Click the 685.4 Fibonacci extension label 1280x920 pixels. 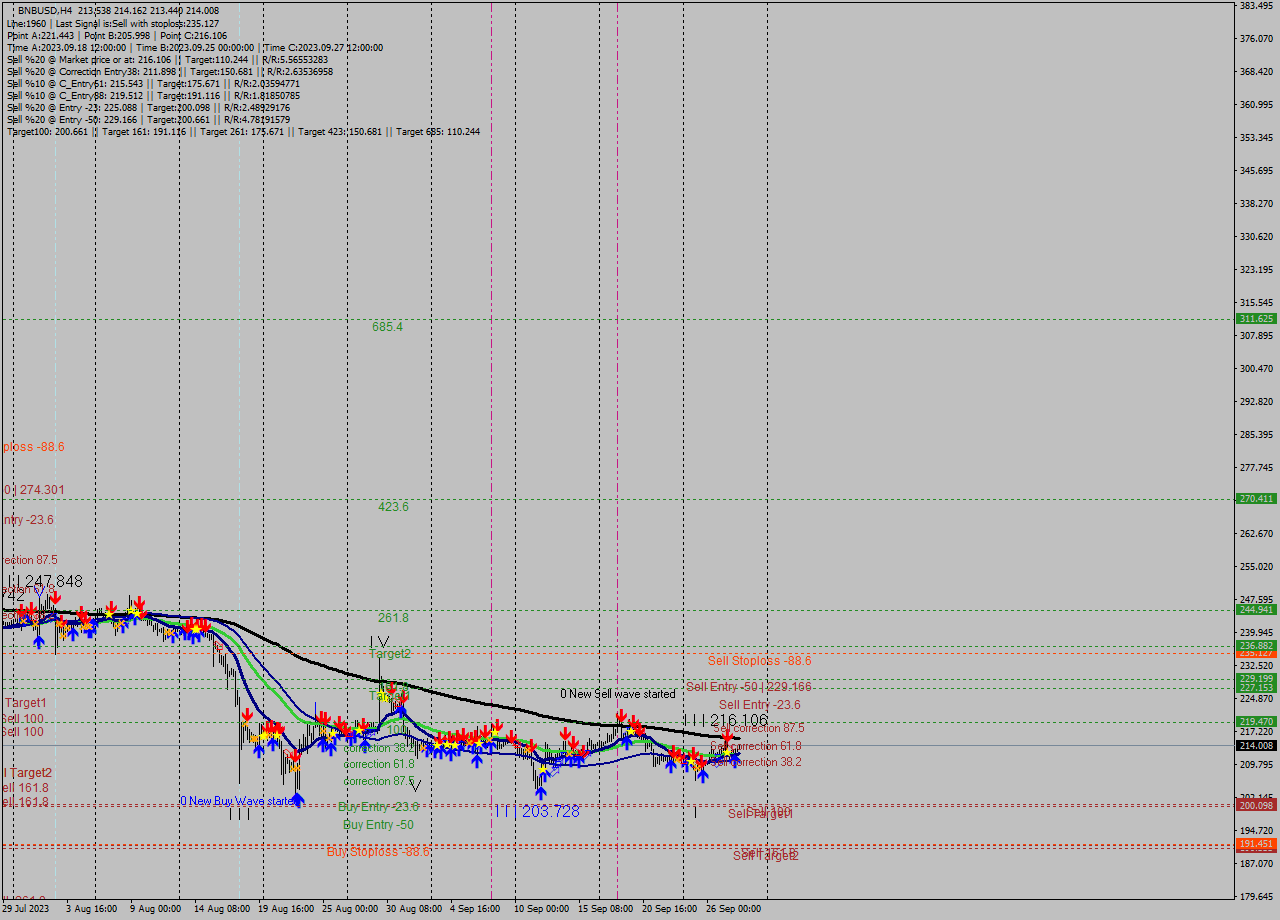click(x=385, y=326)
